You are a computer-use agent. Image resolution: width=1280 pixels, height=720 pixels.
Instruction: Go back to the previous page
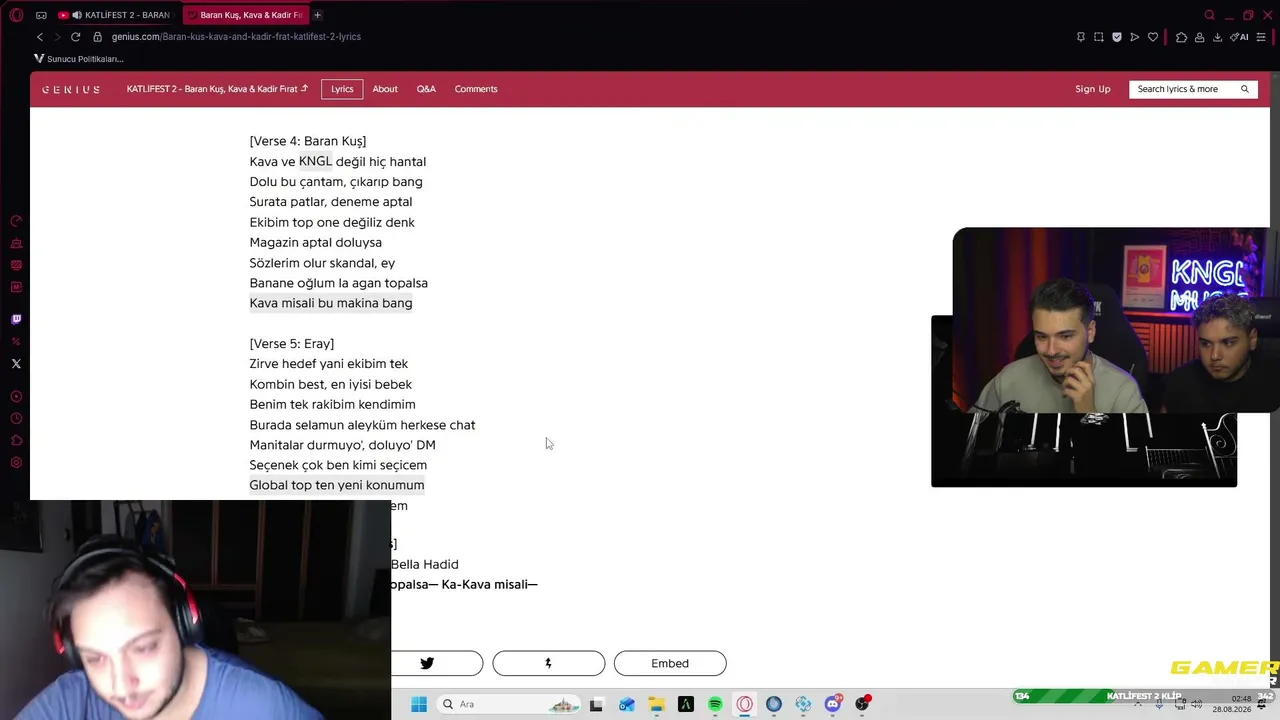[x=40, y=37]
